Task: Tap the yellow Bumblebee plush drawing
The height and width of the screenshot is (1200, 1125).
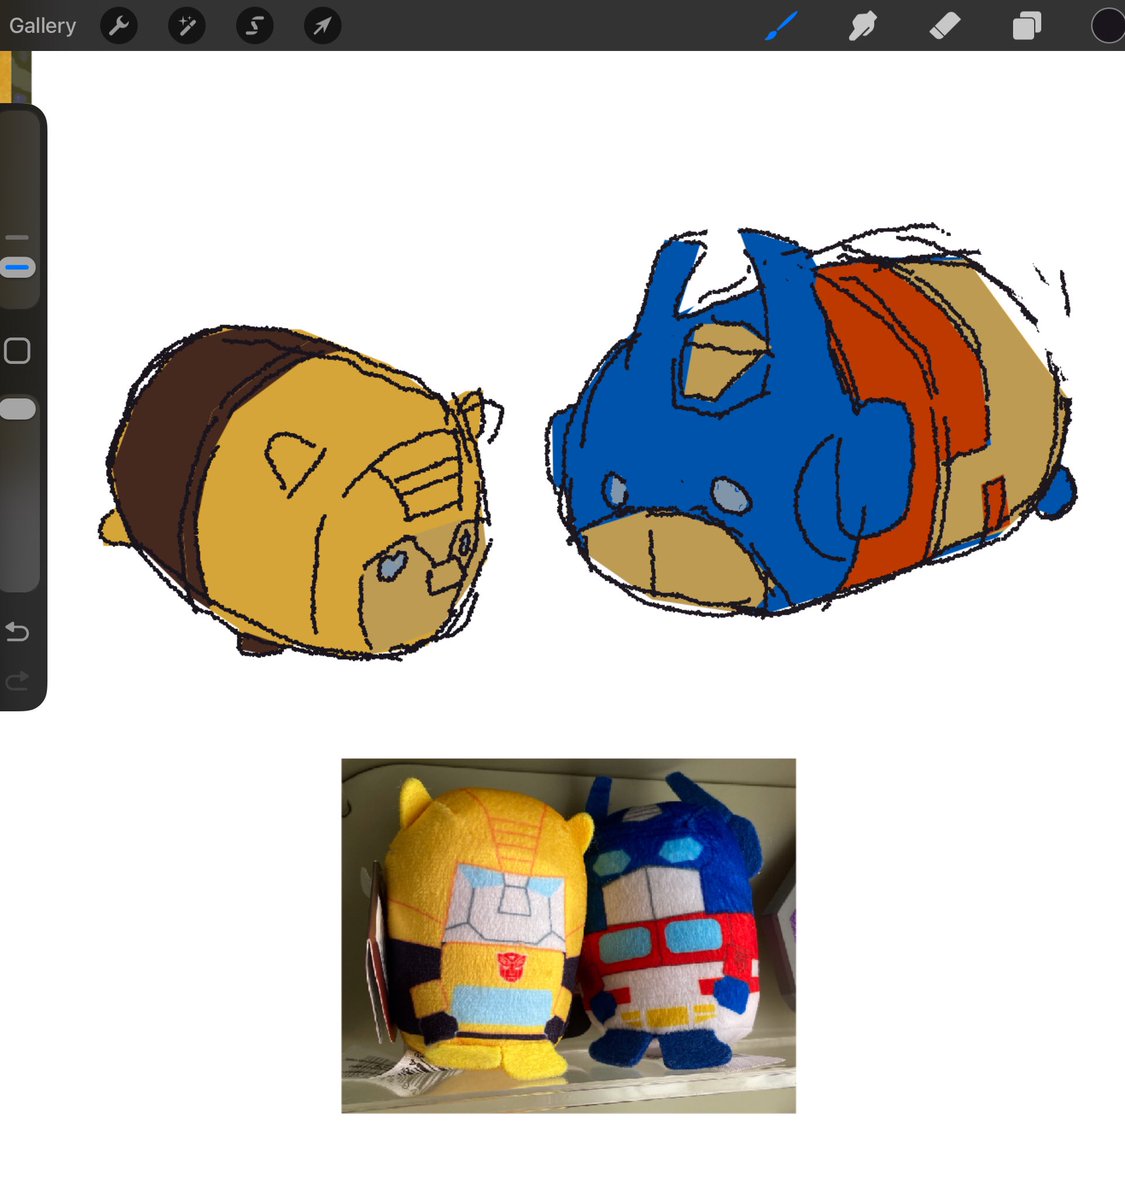Action: point(300,492)
